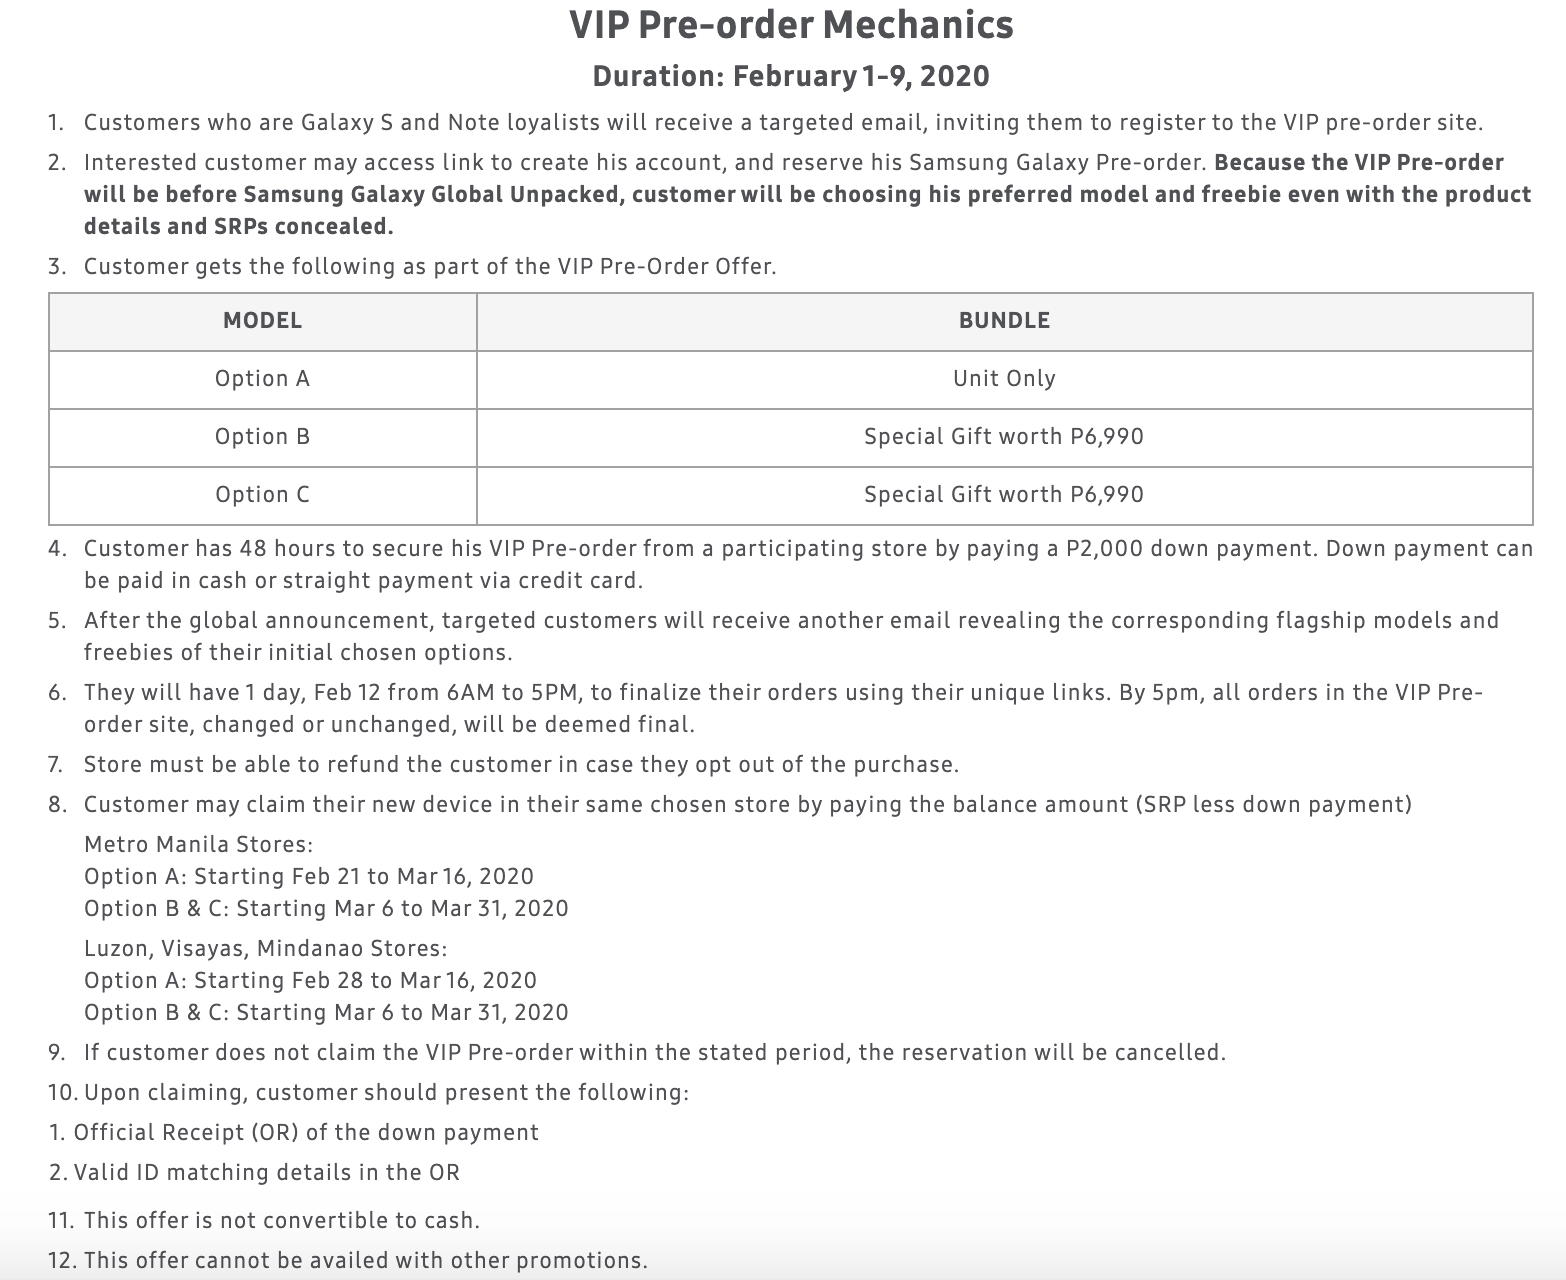Click the store refund rule in item 7
Image resolution: width=1566 pixels, height=1280 pixels.
pos(521,764)
